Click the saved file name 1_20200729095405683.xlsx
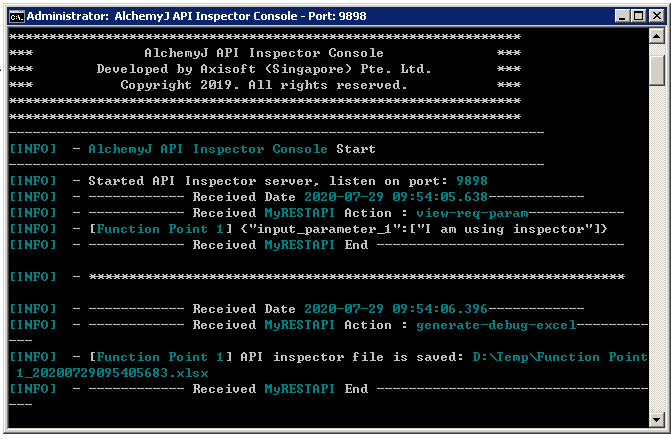Screen dimensions: 671x439 112,373
